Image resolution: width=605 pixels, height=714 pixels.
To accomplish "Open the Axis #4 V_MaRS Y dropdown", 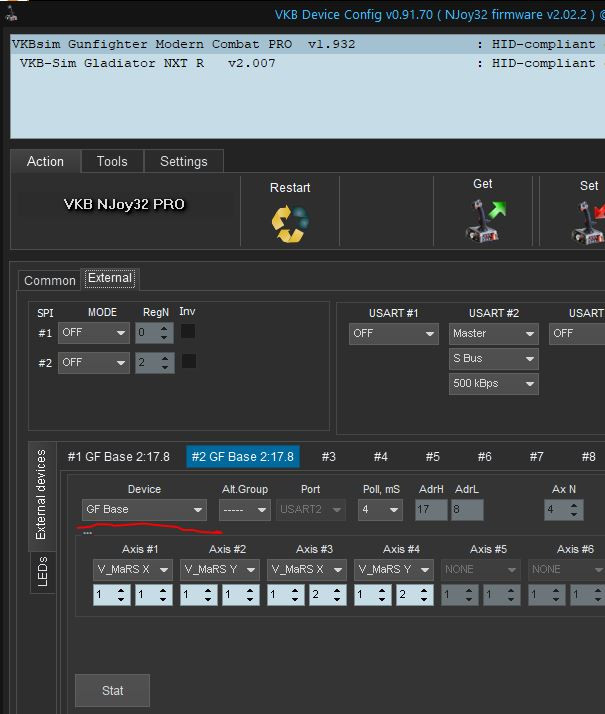I will (394, 570).
